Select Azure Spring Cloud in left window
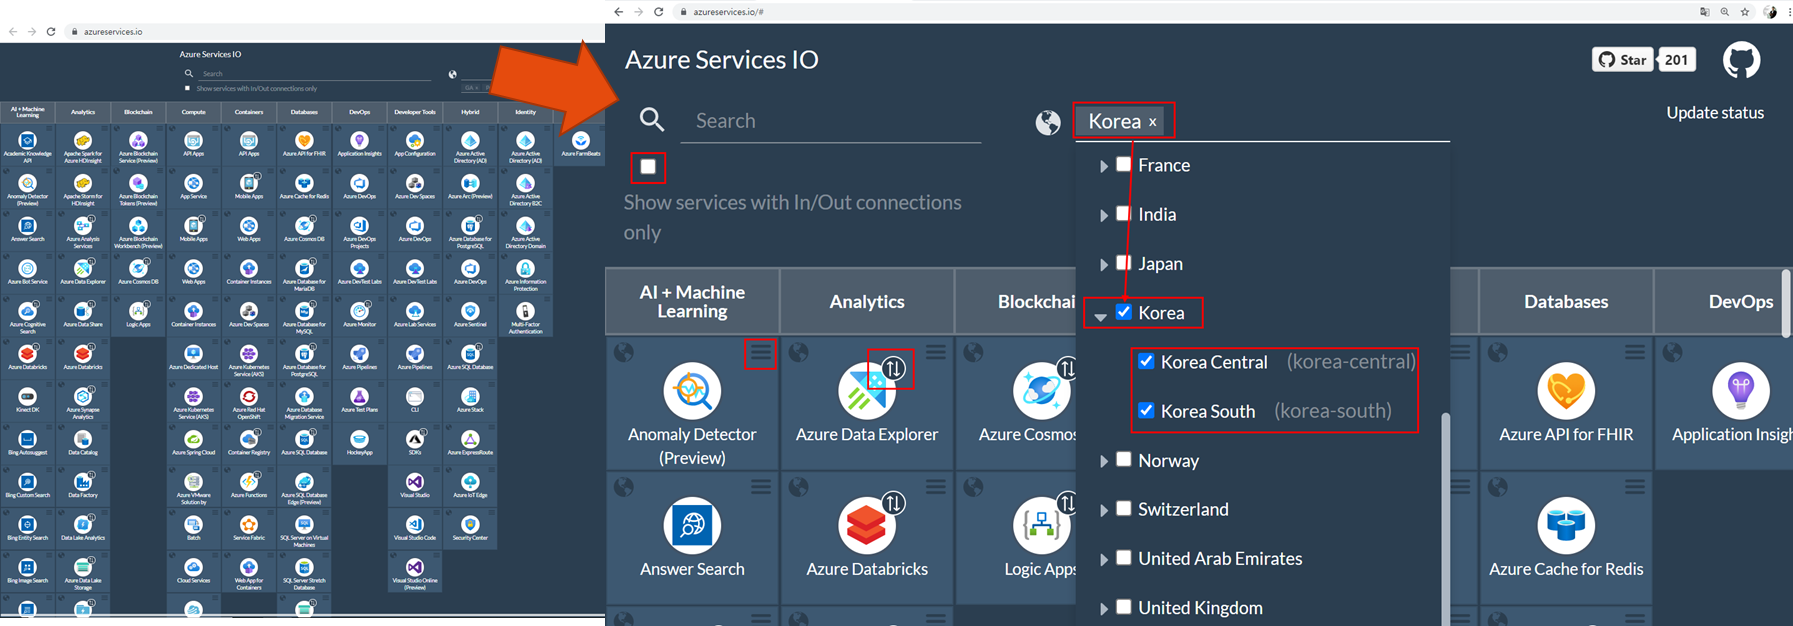Viewport: 1793px width, 626px height. click(193, 444)
